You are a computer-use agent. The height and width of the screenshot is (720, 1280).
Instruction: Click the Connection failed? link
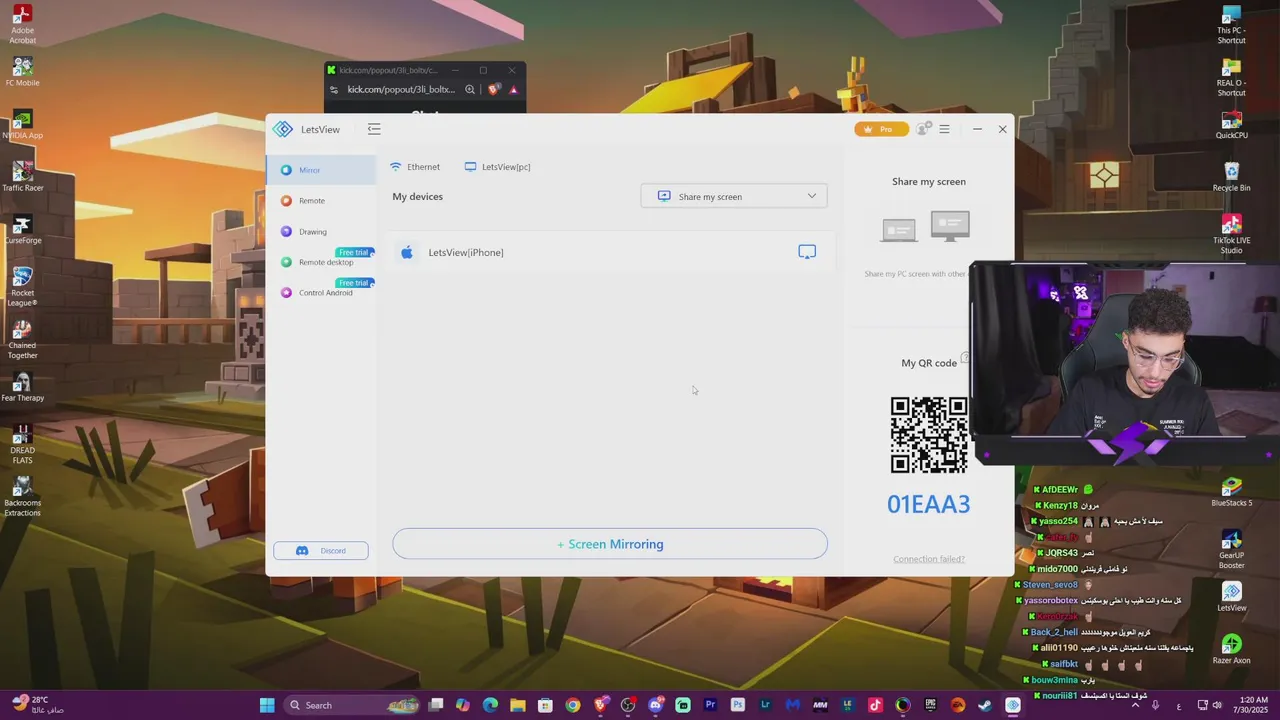(x=929, y=559)
